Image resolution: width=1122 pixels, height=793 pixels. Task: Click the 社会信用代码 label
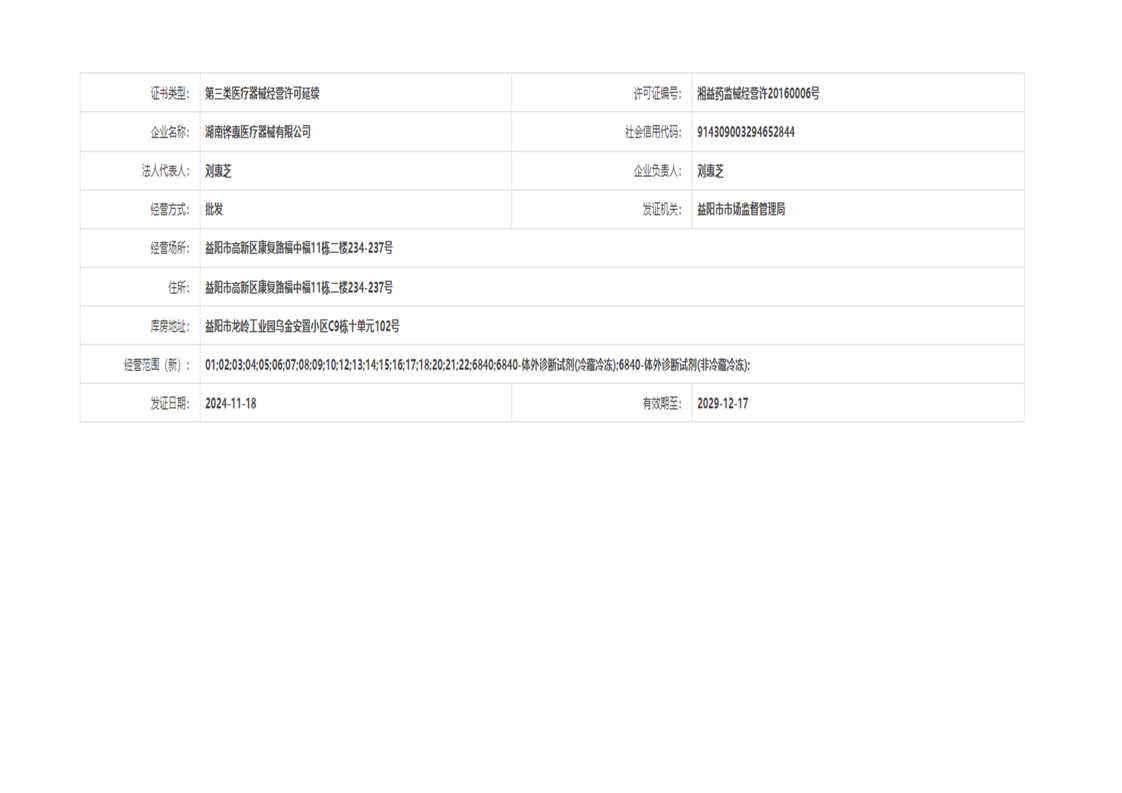(x=652, y=132)
